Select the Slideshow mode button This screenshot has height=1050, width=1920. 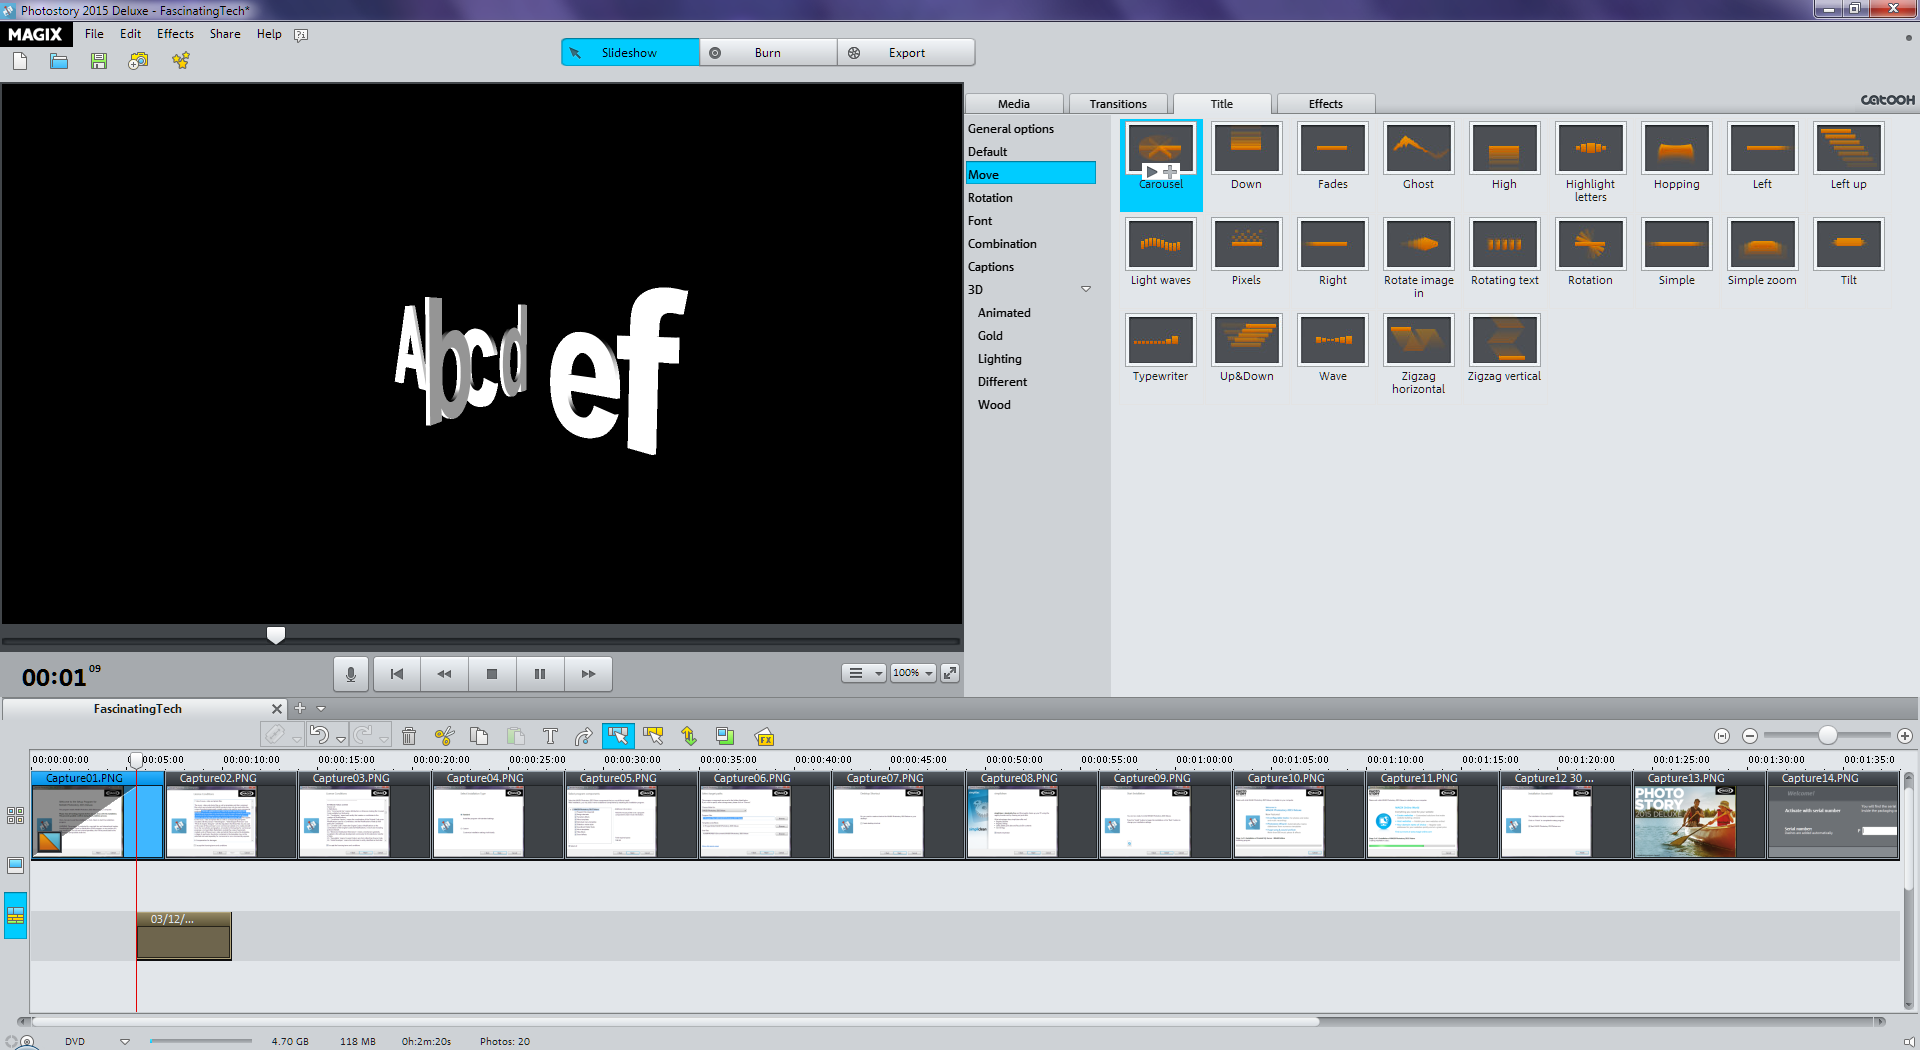(x=630, y=53)
